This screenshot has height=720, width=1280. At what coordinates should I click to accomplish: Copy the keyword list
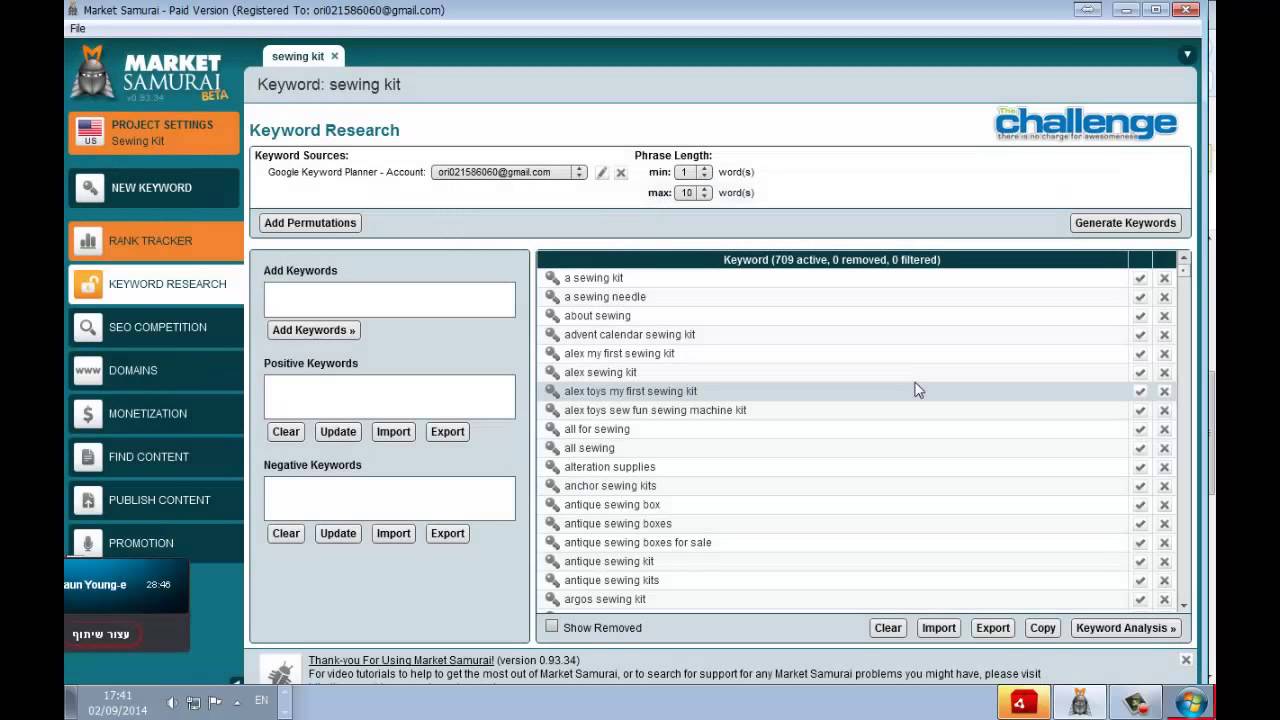tap(1042, 628)
